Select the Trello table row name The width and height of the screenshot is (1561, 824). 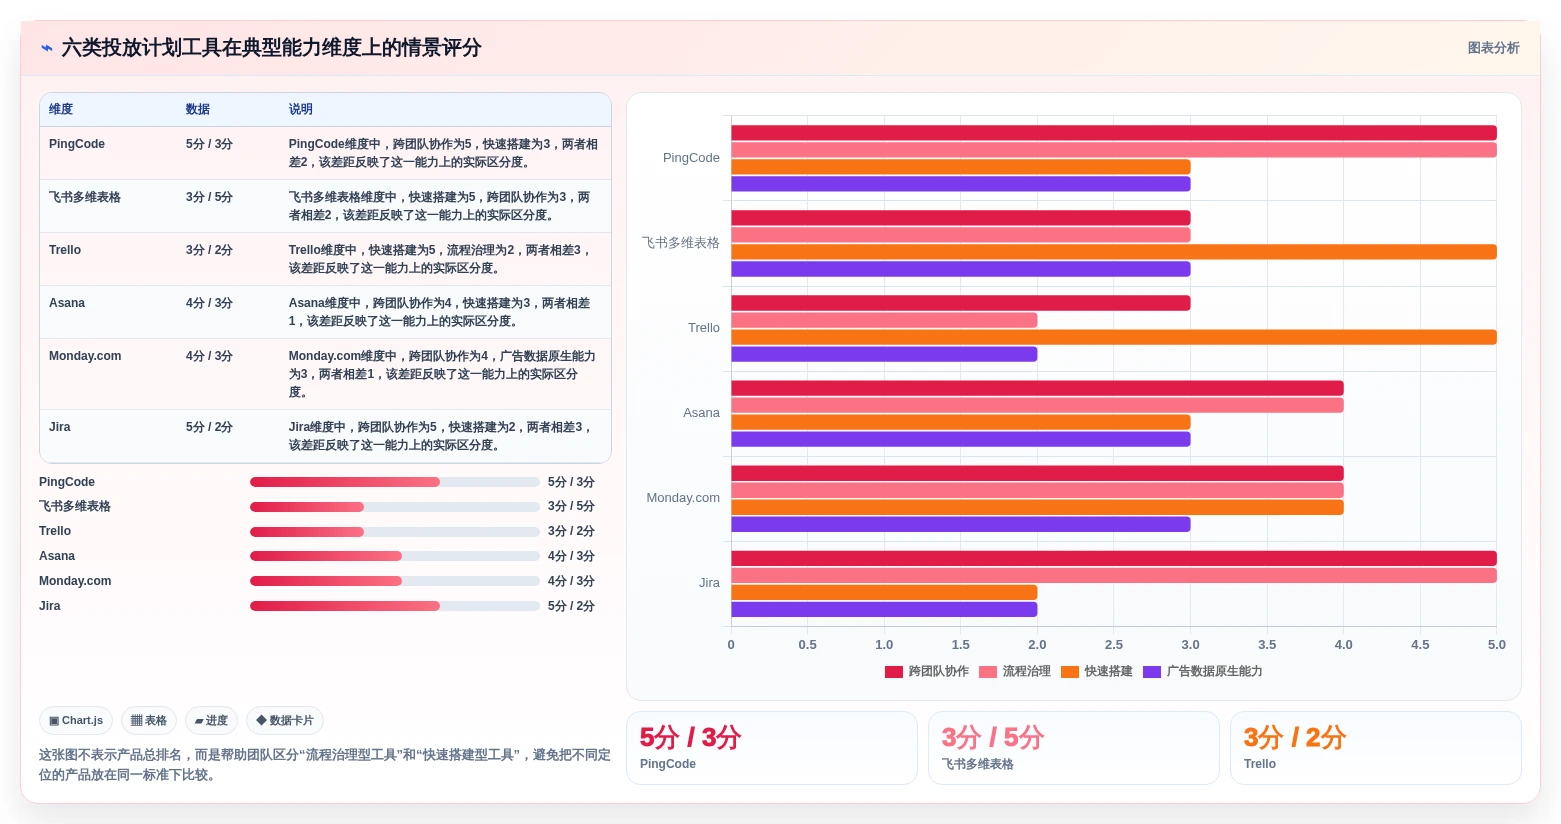pyautogui.click(x=65, y=250)
